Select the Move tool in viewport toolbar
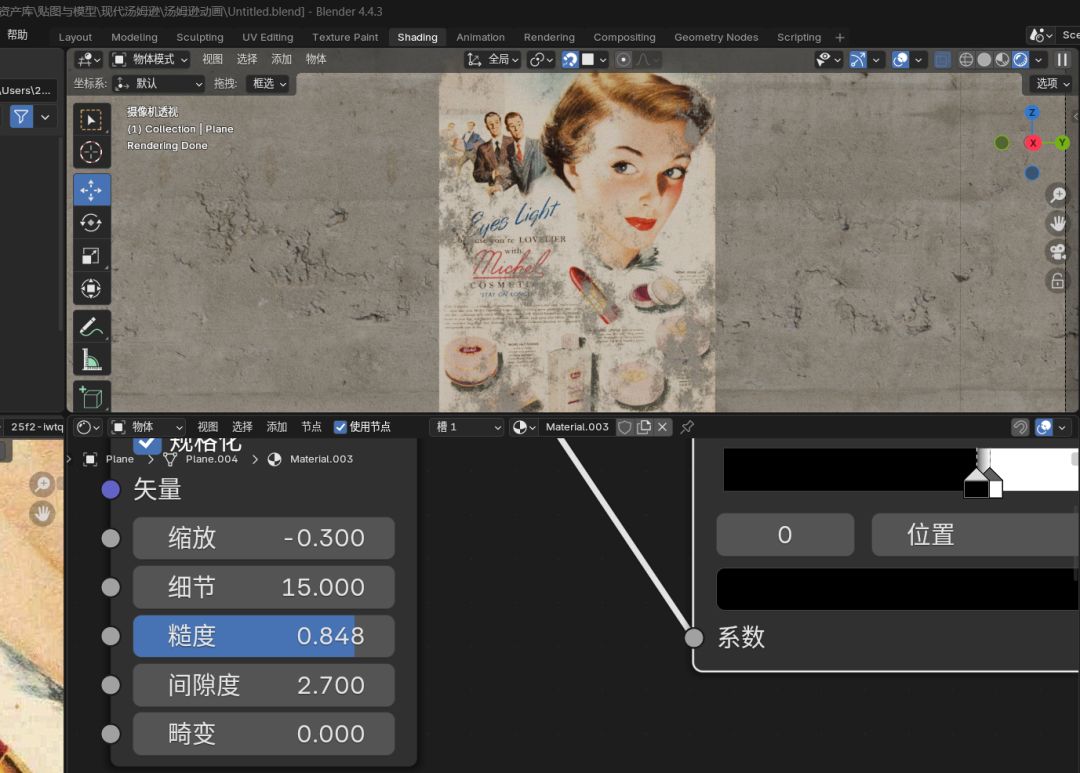 91,189
